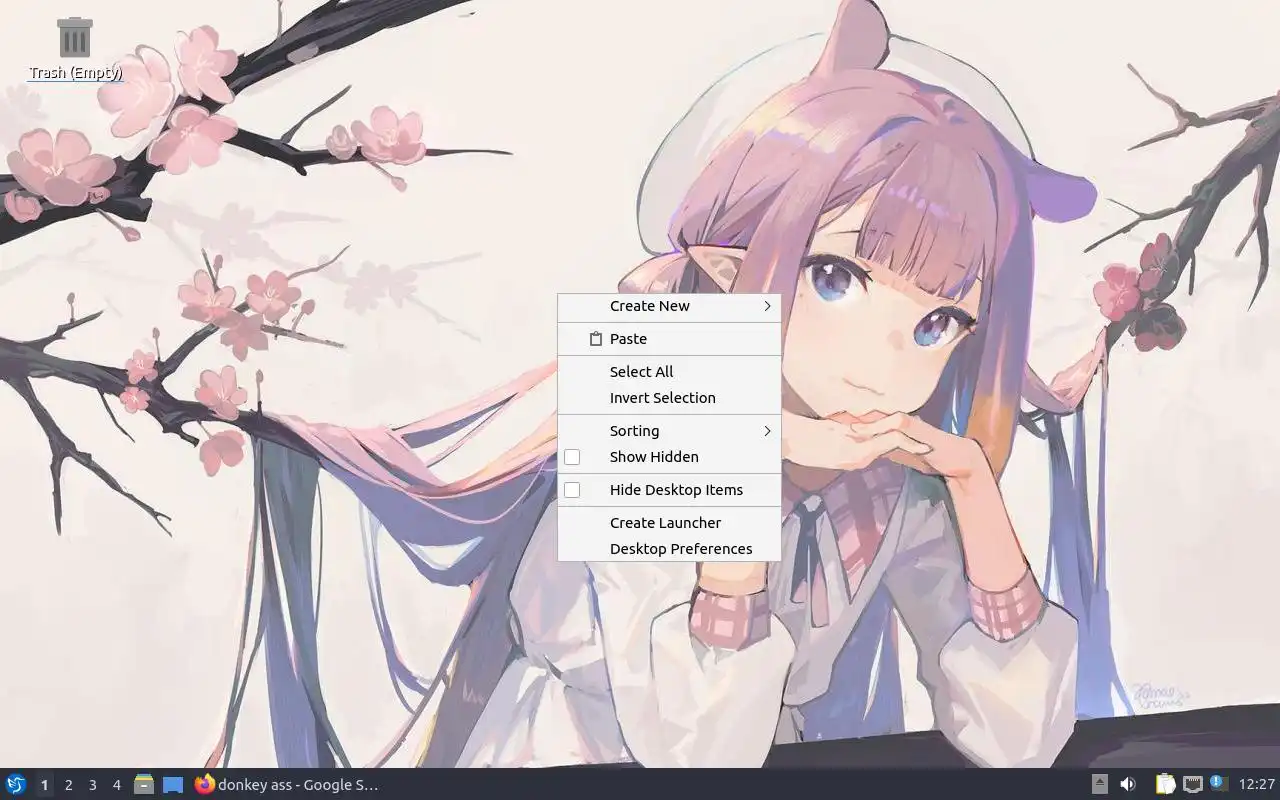Click the Firefox icon in the taskbar

[x=205, y=784]
